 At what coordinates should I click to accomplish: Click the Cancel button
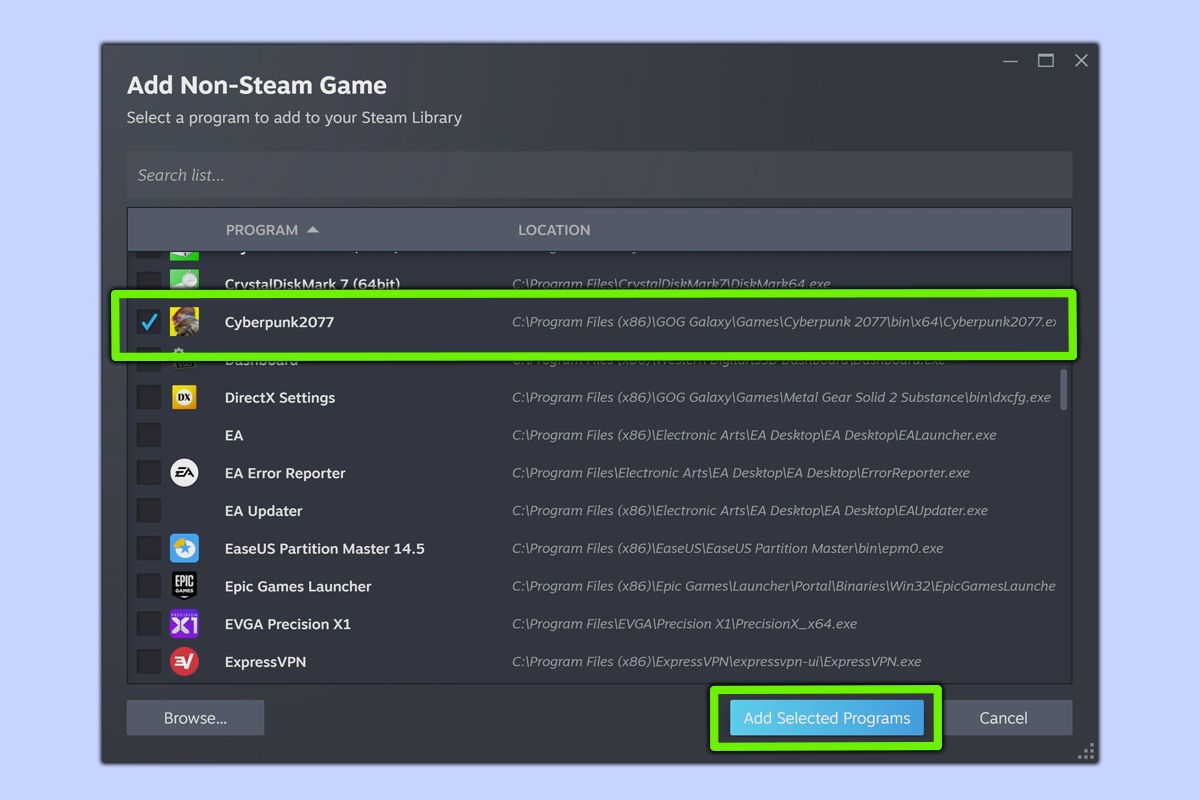1005,717
